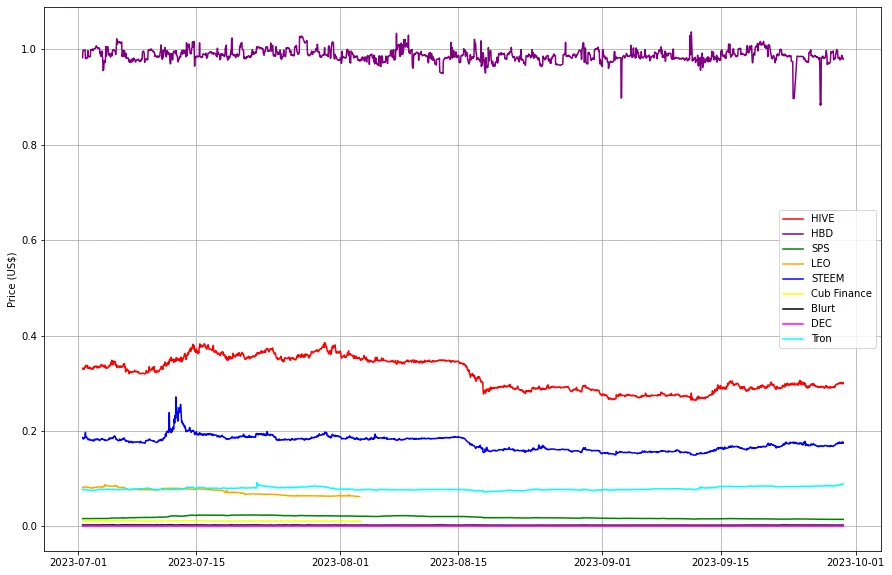This screenshot has width=892, height=575.
Task: Click the LEO legend label
Action: click(820, 263)
